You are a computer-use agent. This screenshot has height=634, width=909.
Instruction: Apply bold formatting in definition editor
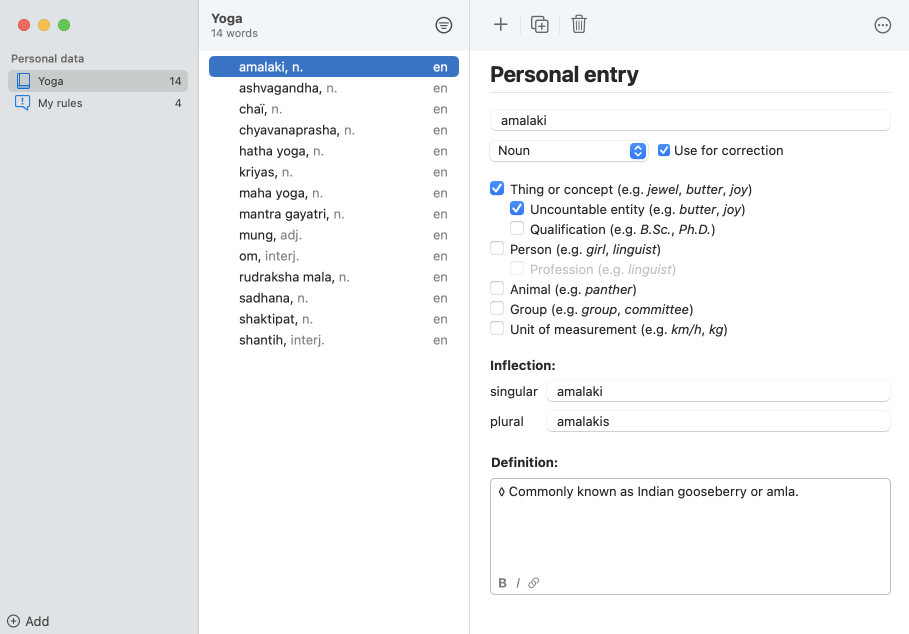point(502,583)
